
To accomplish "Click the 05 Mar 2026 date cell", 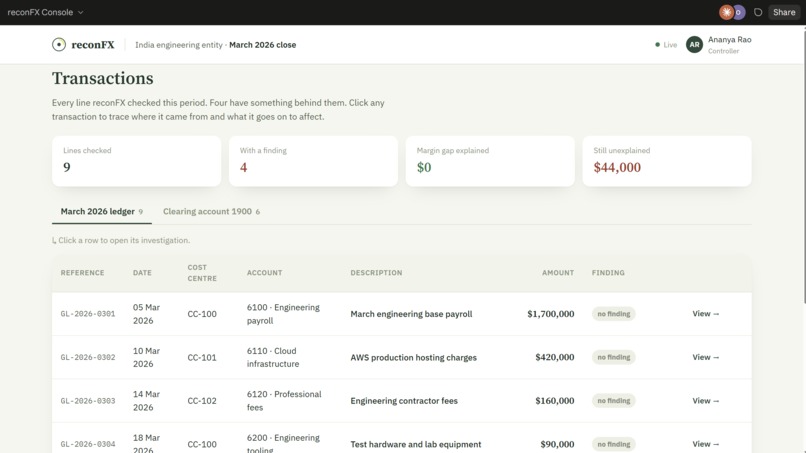I will click(x=146, y=314).
